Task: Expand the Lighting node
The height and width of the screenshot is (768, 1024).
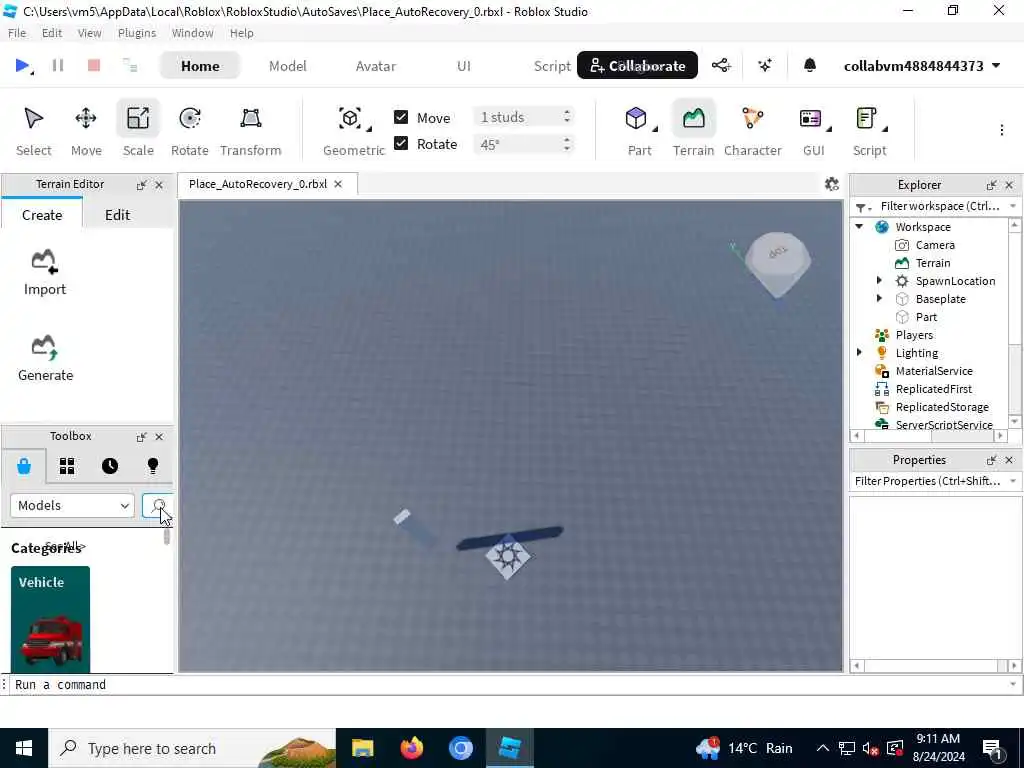Action: [859, 353]
